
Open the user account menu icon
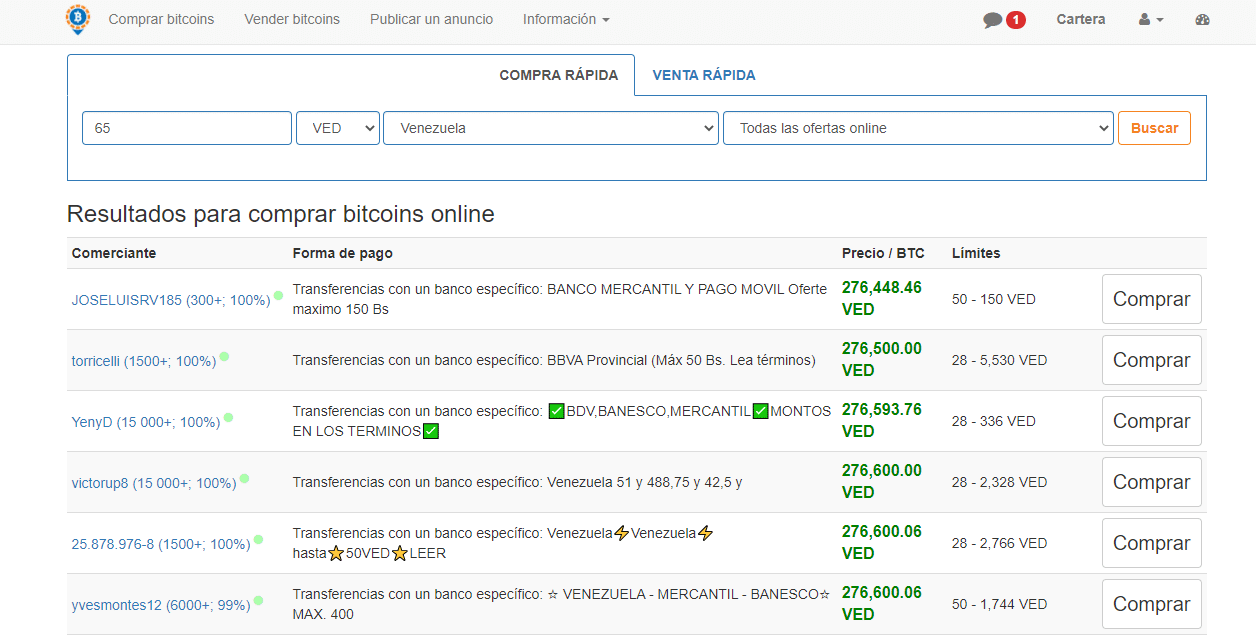[x=1151, y=20]
